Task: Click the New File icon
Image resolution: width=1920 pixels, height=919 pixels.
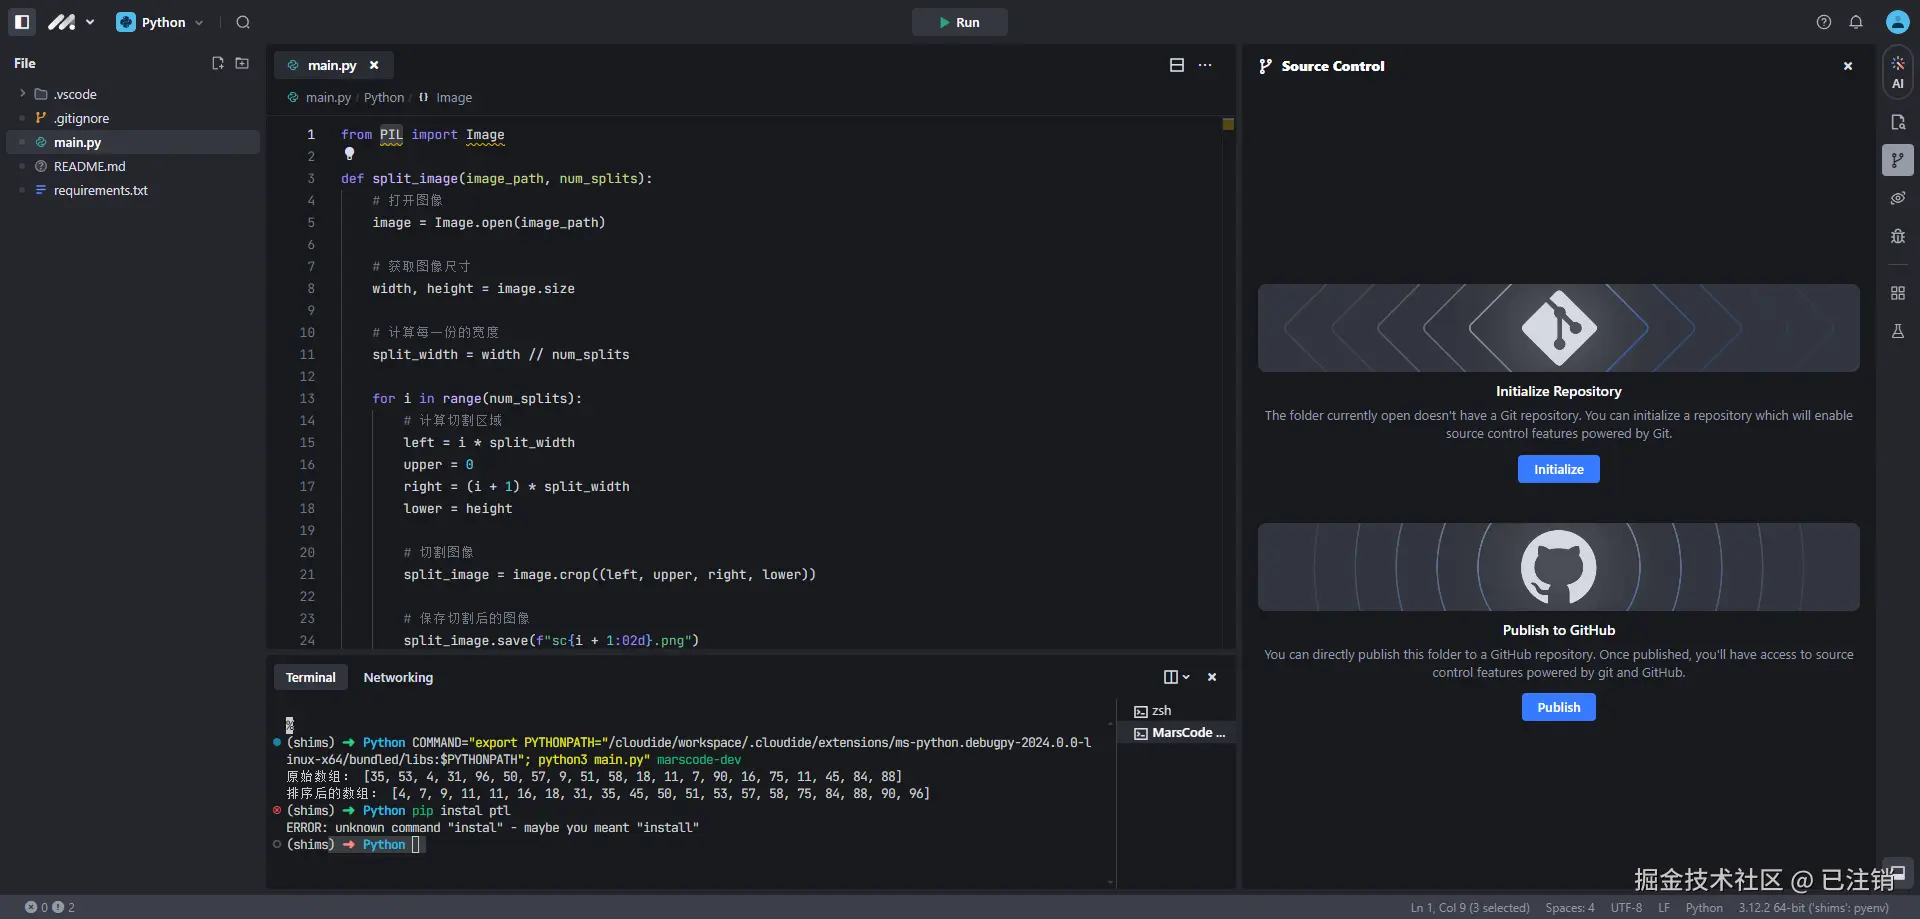Action: pyautogui.click(x=218, y=63)
